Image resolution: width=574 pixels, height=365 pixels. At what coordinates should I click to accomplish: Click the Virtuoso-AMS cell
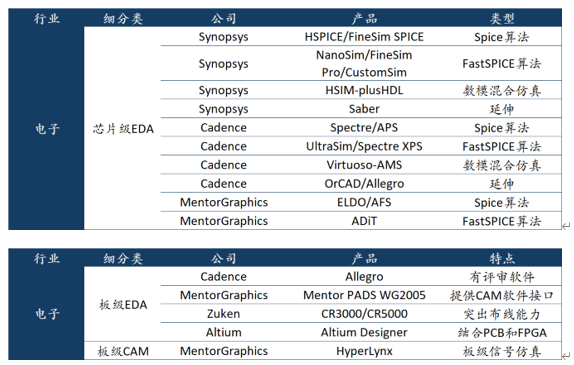364,165
